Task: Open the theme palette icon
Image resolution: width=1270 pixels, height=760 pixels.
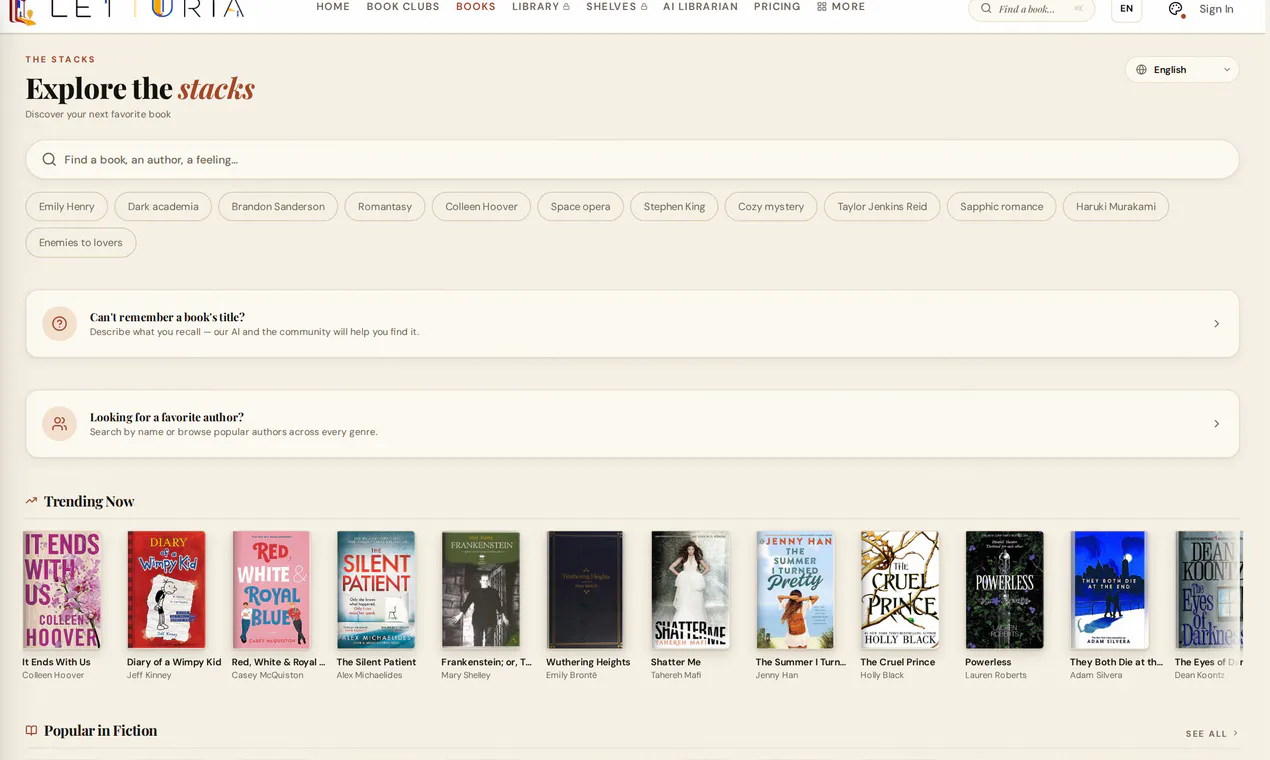Action: 1176,9
